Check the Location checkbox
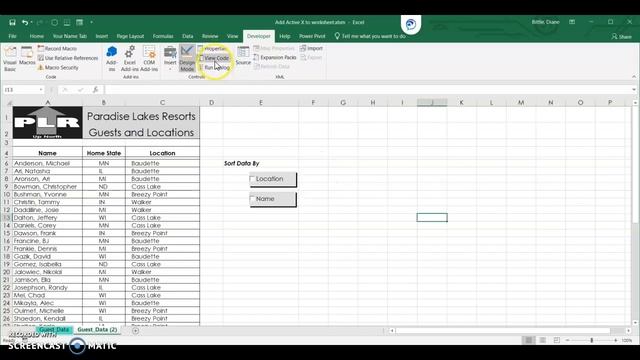The height and width of the screenshot is (360, 640). pyautogui.click(x=252, y=179)
